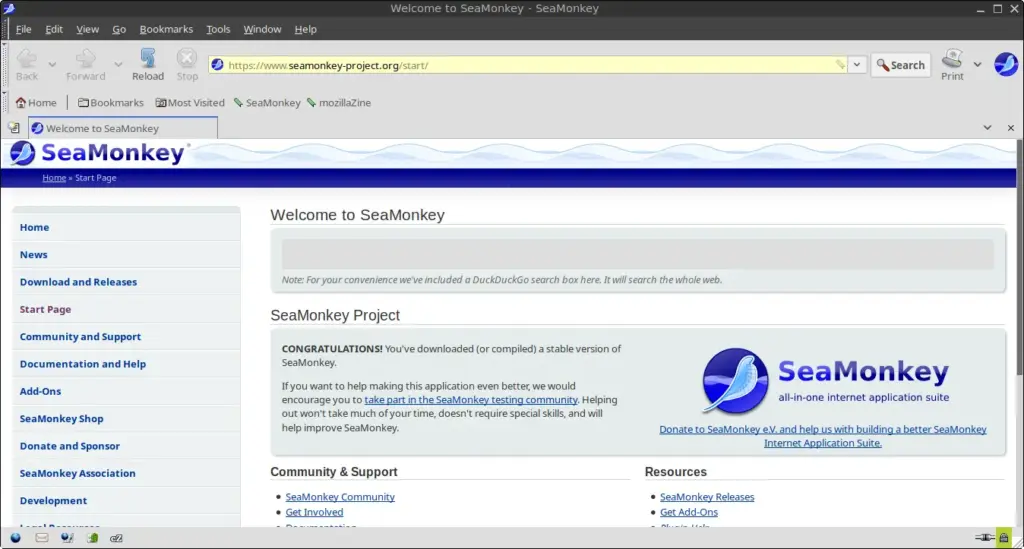Click the bookmark tag icon in address bar
1024x549 pixels.
click(840, 65)
